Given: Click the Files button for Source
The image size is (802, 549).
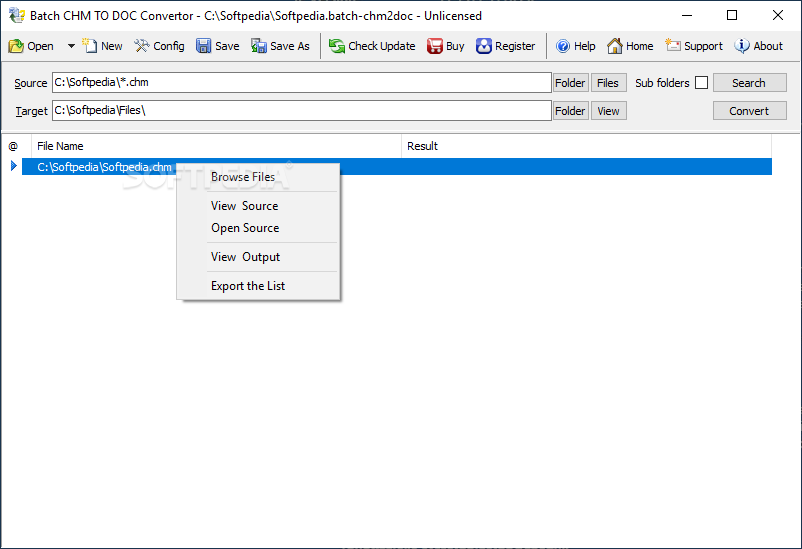Looking at the screenshot, I should 608,83.
